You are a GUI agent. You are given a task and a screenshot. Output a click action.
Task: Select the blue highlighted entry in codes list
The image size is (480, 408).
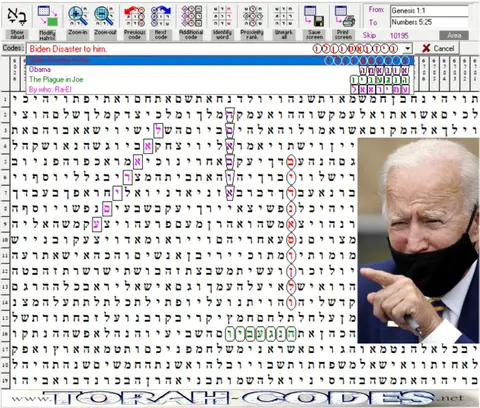click(x=220, y=60)
